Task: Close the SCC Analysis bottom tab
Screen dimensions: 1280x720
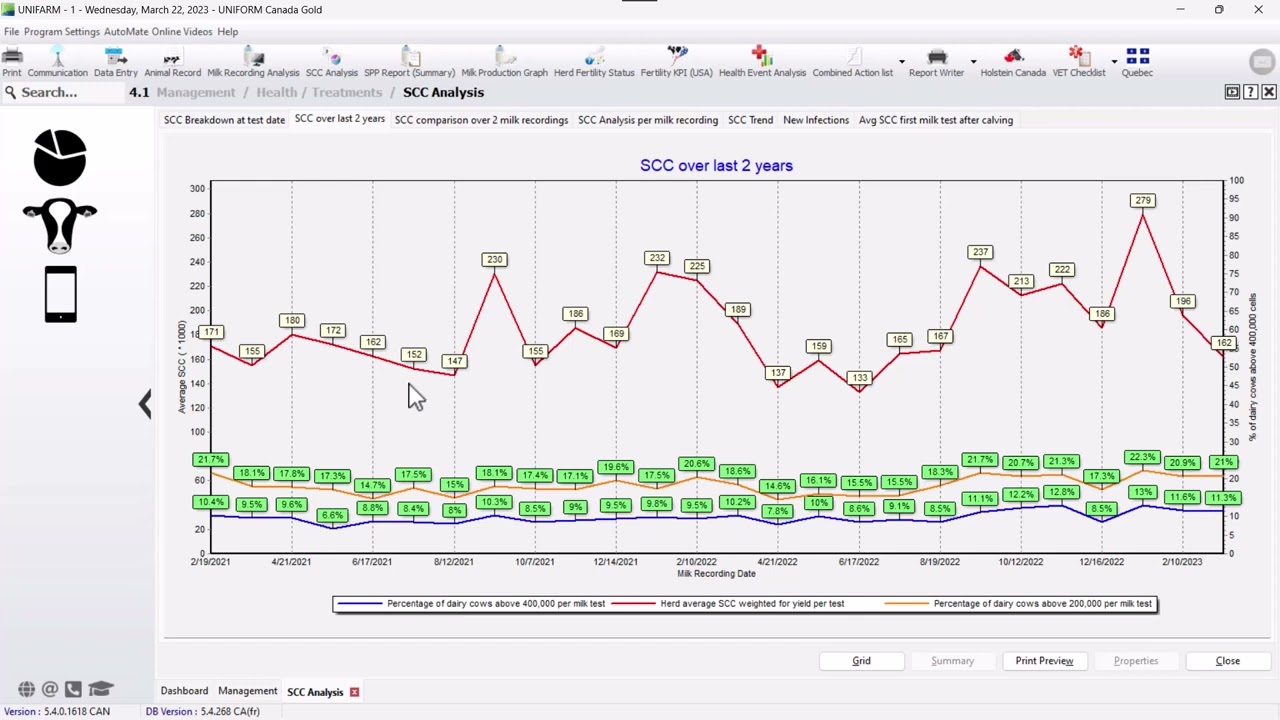Action: tap(354, 692)
